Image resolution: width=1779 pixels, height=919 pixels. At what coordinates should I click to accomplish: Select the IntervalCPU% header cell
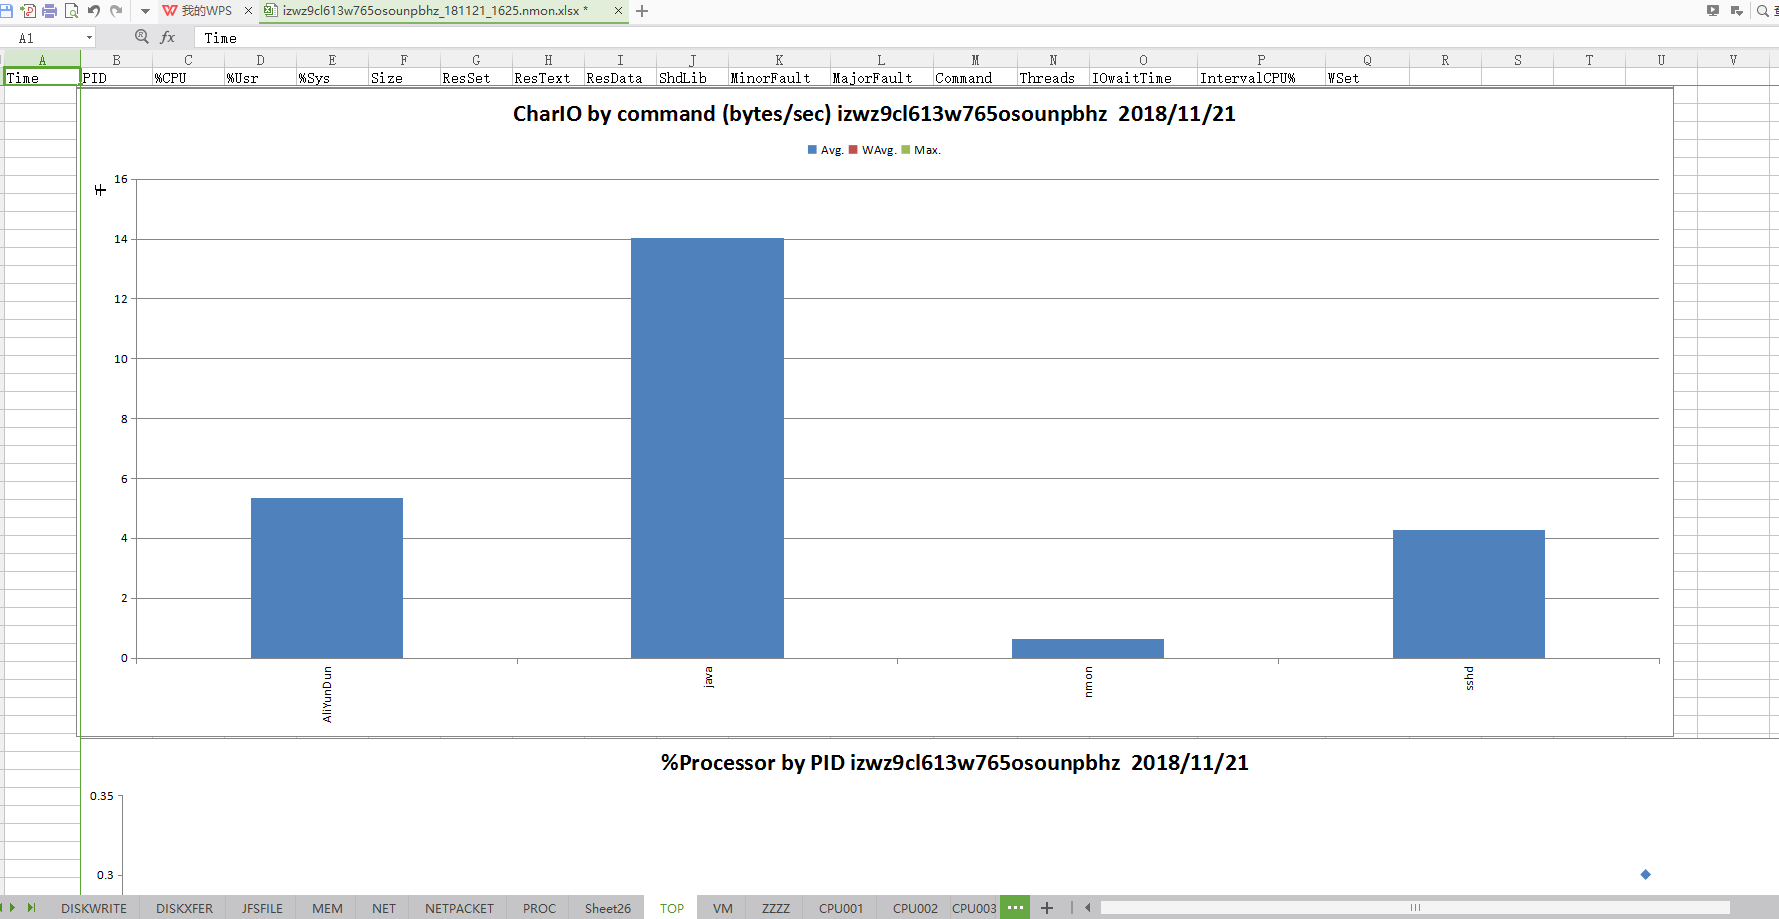1261,78
